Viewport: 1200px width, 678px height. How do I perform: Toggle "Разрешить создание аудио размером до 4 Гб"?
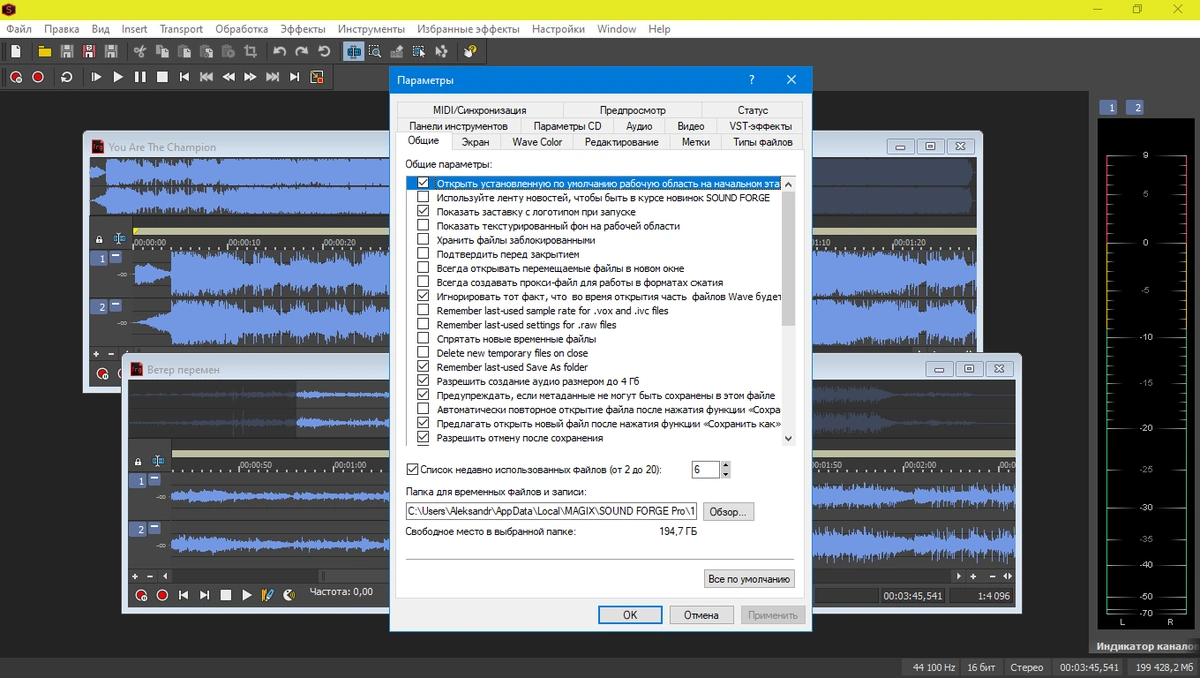423,381
